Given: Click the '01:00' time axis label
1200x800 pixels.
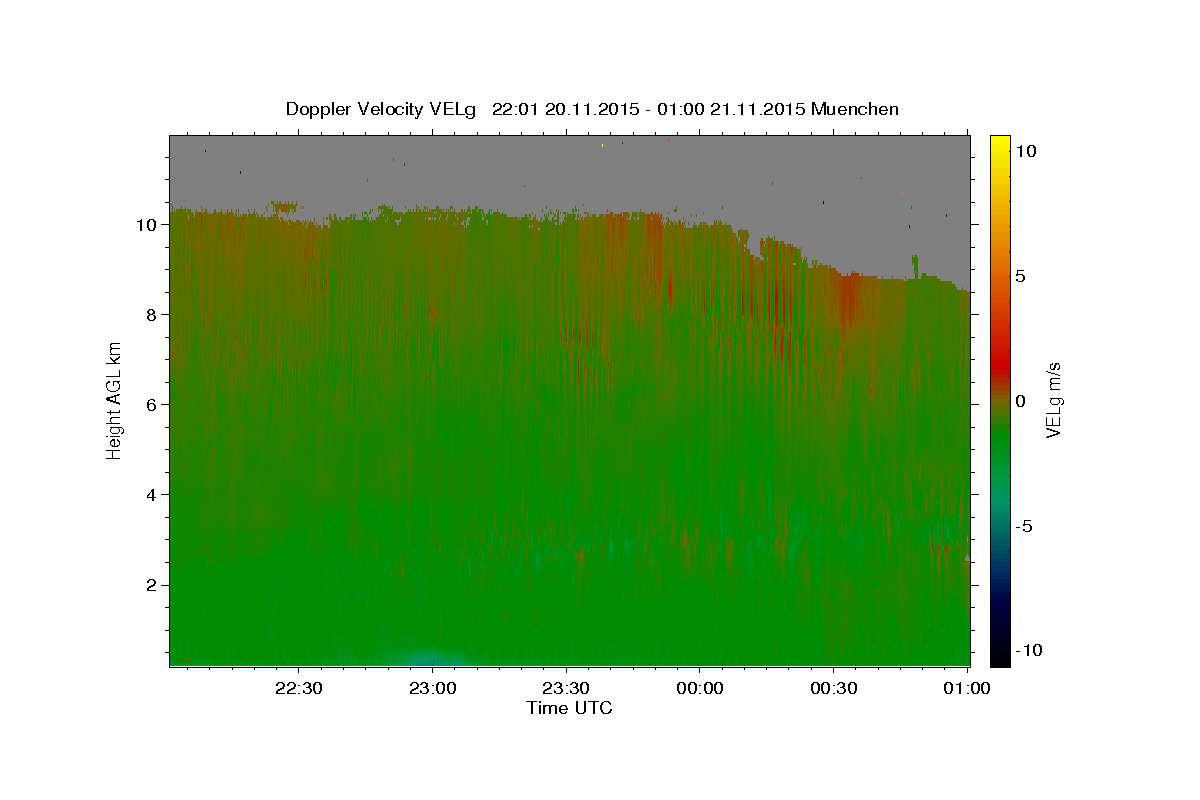Looking at the screenshot, I should pos(967,688).
